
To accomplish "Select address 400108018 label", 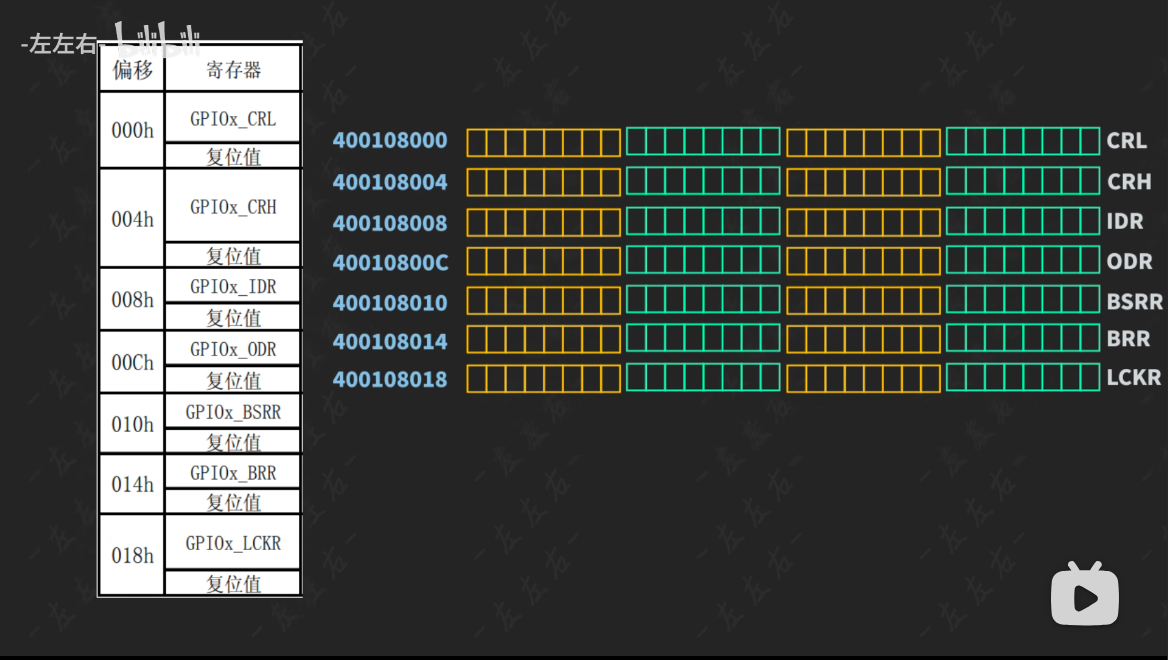I will coord(390,380).
